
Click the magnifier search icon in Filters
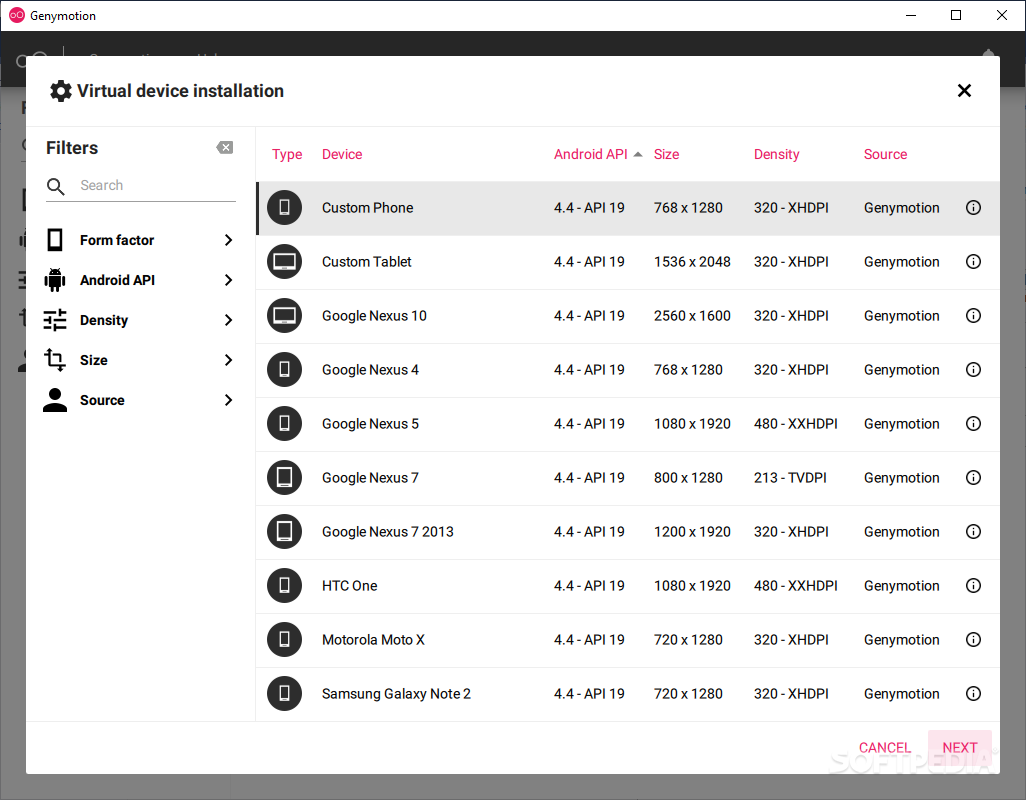(x=56, y=186)
